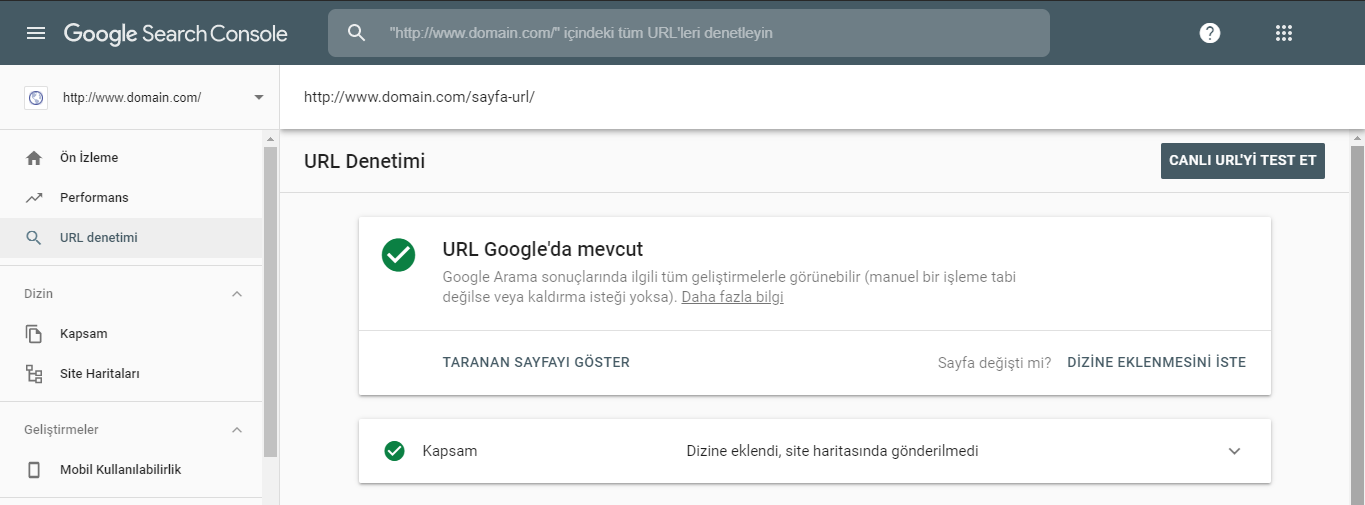Click the URL Google'da mevcut heading

click(x=543, y=249)
